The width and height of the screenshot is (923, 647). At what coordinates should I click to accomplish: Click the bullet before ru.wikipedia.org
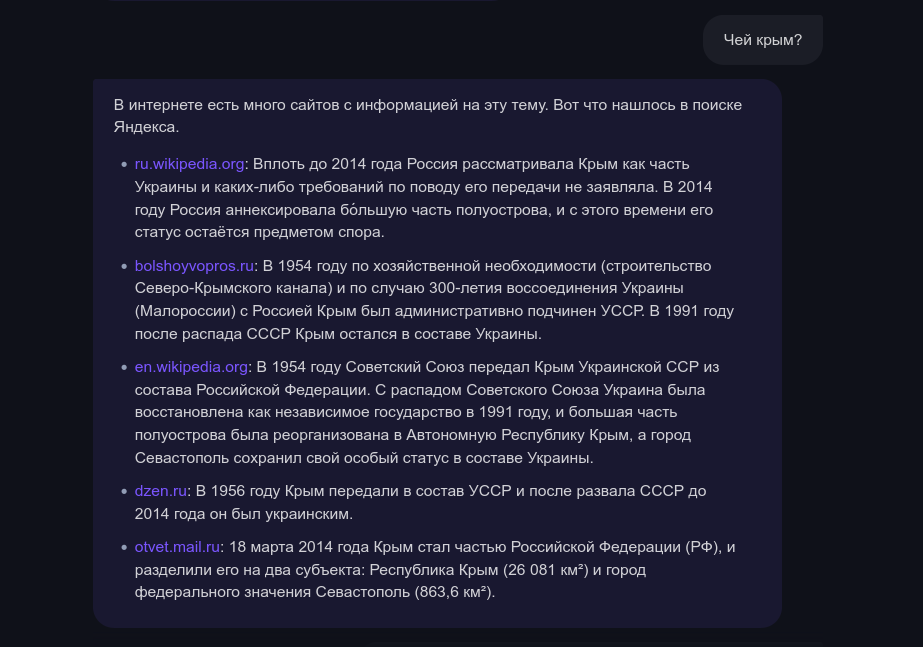pyautogui.click(x=124, y=165)
